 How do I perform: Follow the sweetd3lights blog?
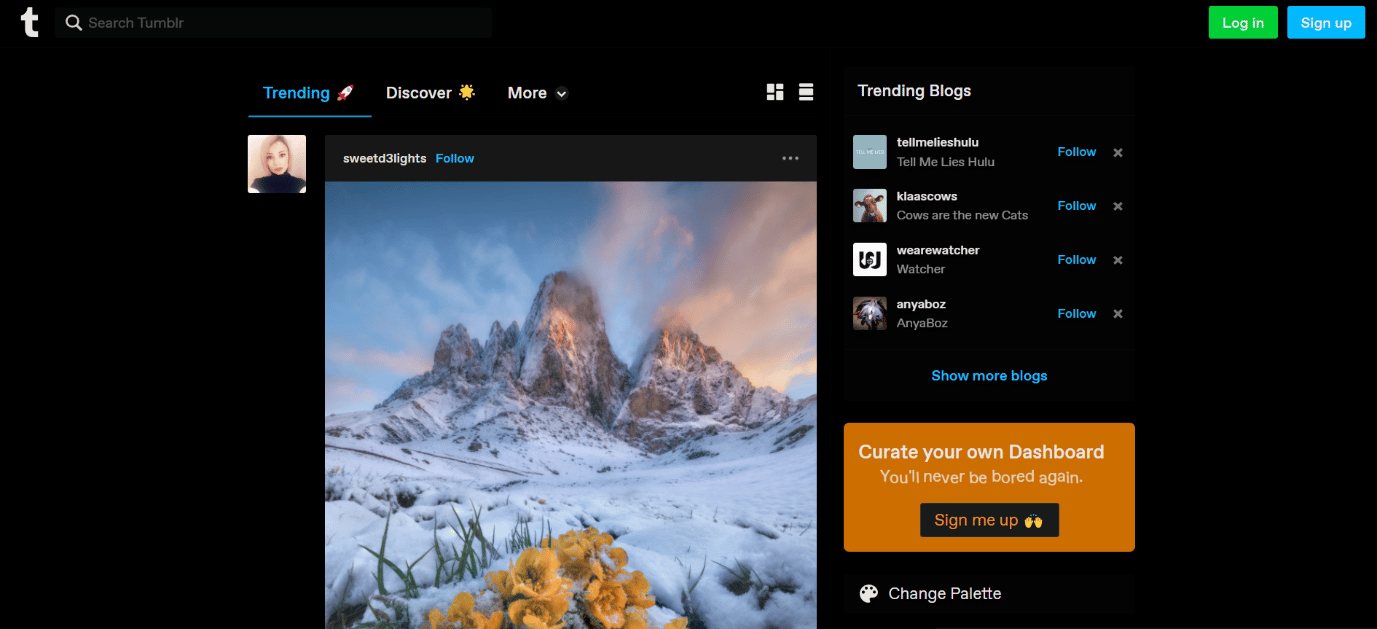pyautogui.click(x=455, y=158)
